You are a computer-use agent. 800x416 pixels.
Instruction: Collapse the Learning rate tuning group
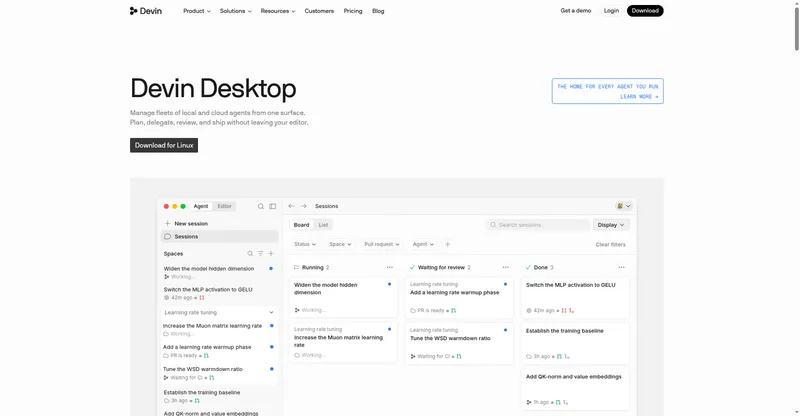click(271, 312)
